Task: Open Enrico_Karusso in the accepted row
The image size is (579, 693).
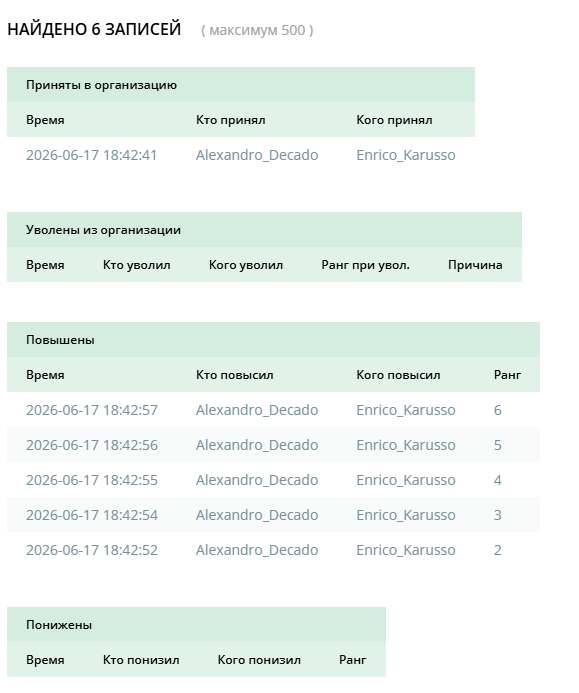Action: click(405, 155)
